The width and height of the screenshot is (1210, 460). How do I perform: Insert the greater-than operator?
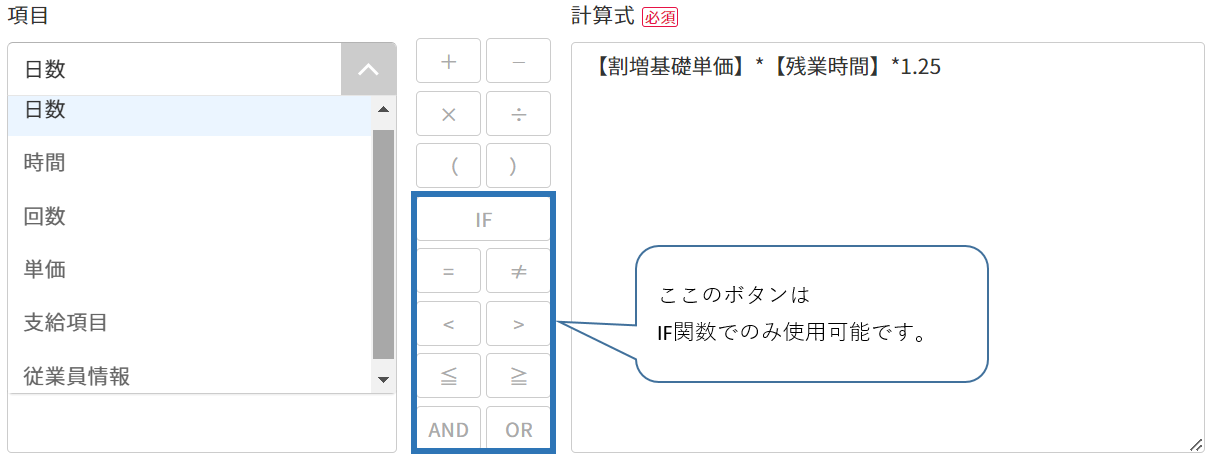[518, 324]
